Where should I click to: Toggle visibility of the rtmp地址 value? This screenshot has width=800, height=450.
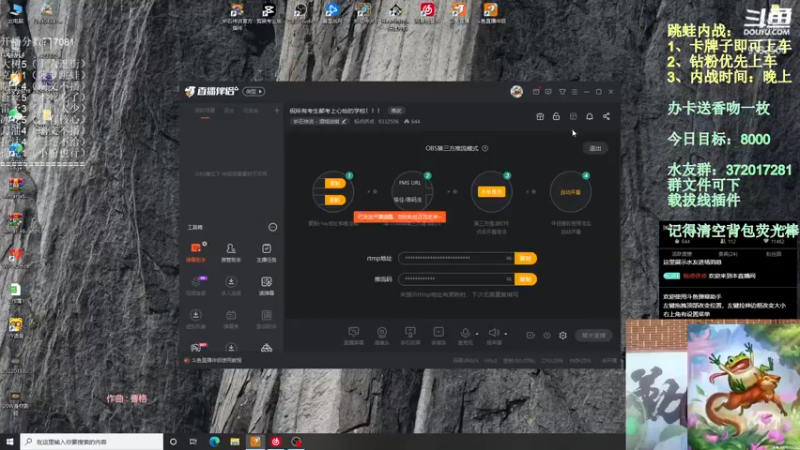509,258
